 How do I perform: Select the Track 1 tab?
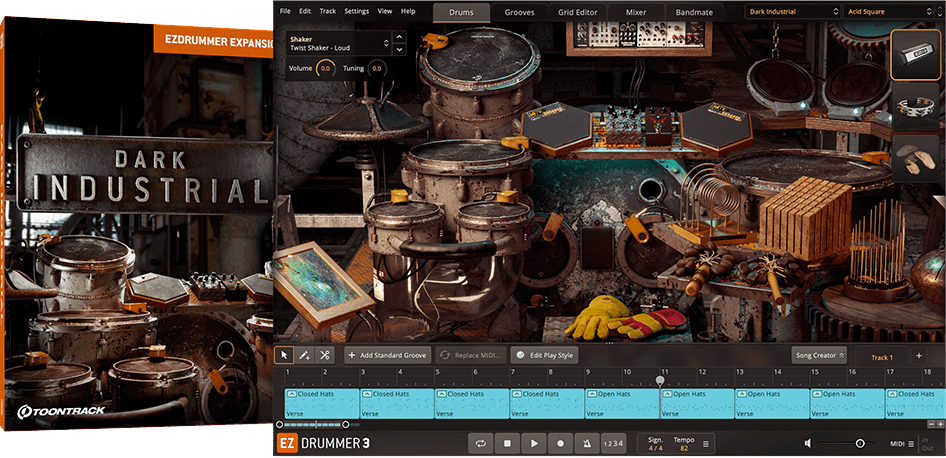point(881,357)
